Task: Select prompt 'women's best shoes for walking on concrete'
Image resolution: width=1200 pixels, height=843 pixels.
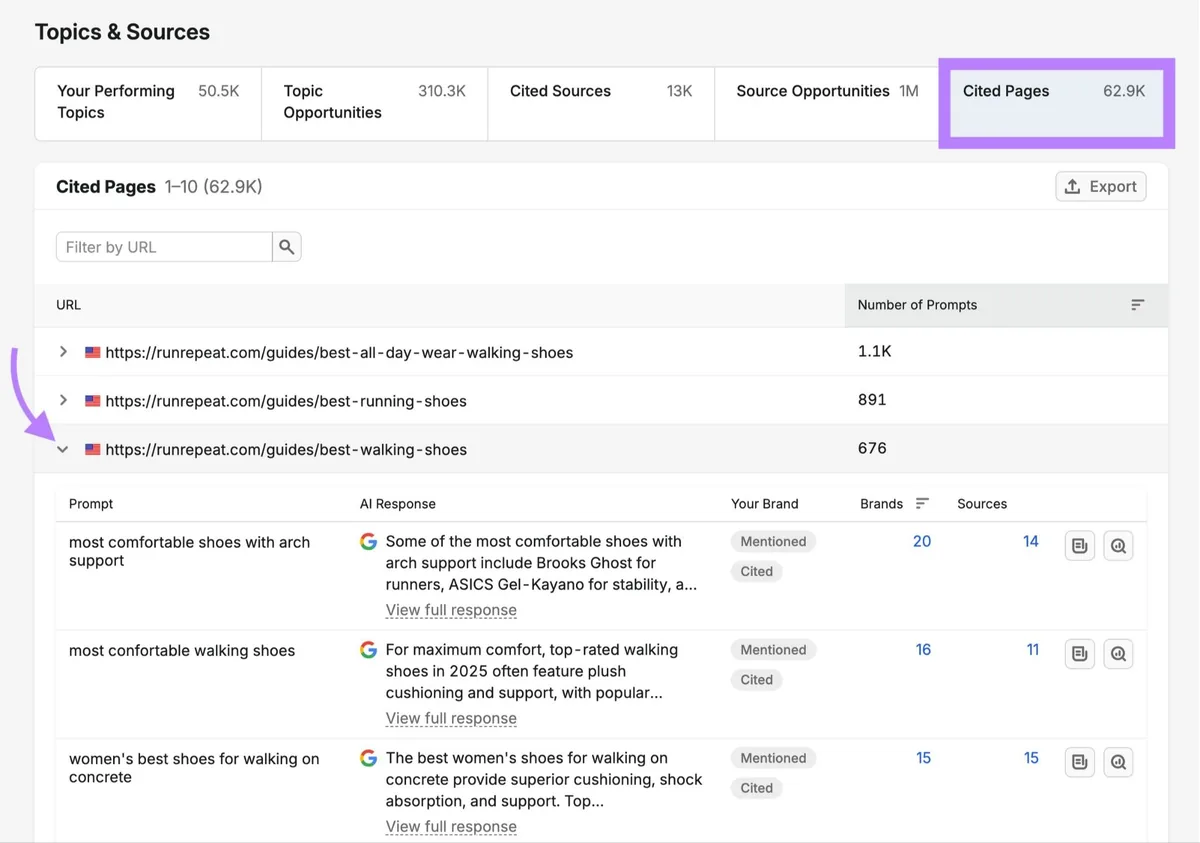Action: (194, 768)
